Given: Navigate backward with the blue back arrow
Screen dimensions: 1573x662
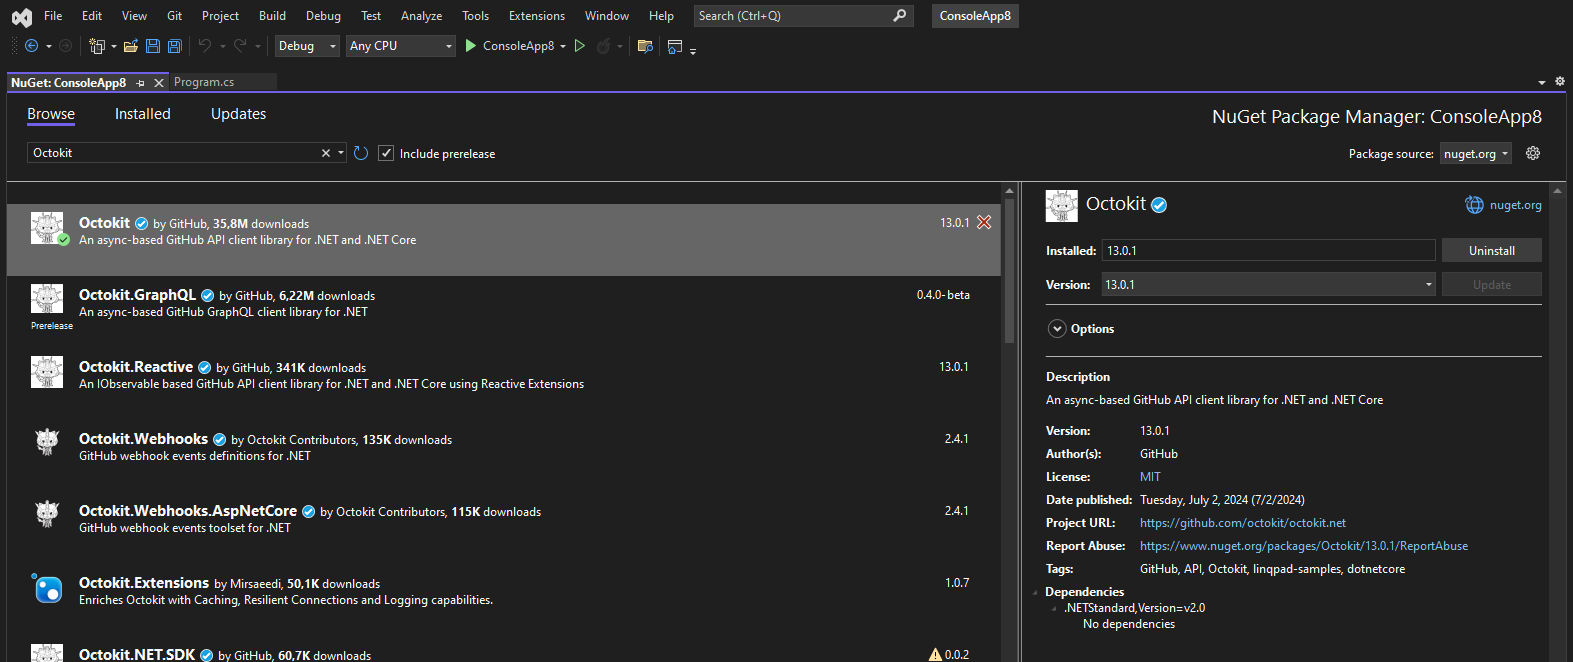Looking at the screenshot, I should pos(32,46).
